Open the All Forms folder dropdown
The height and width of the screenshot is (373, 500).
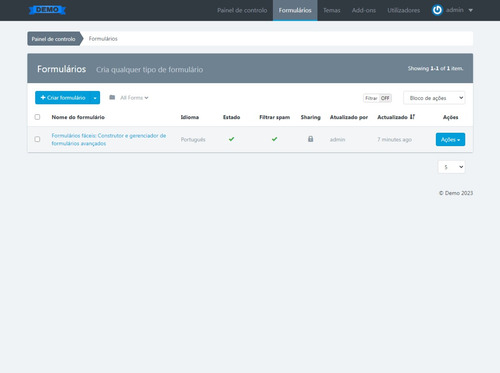tap(134, 98)
